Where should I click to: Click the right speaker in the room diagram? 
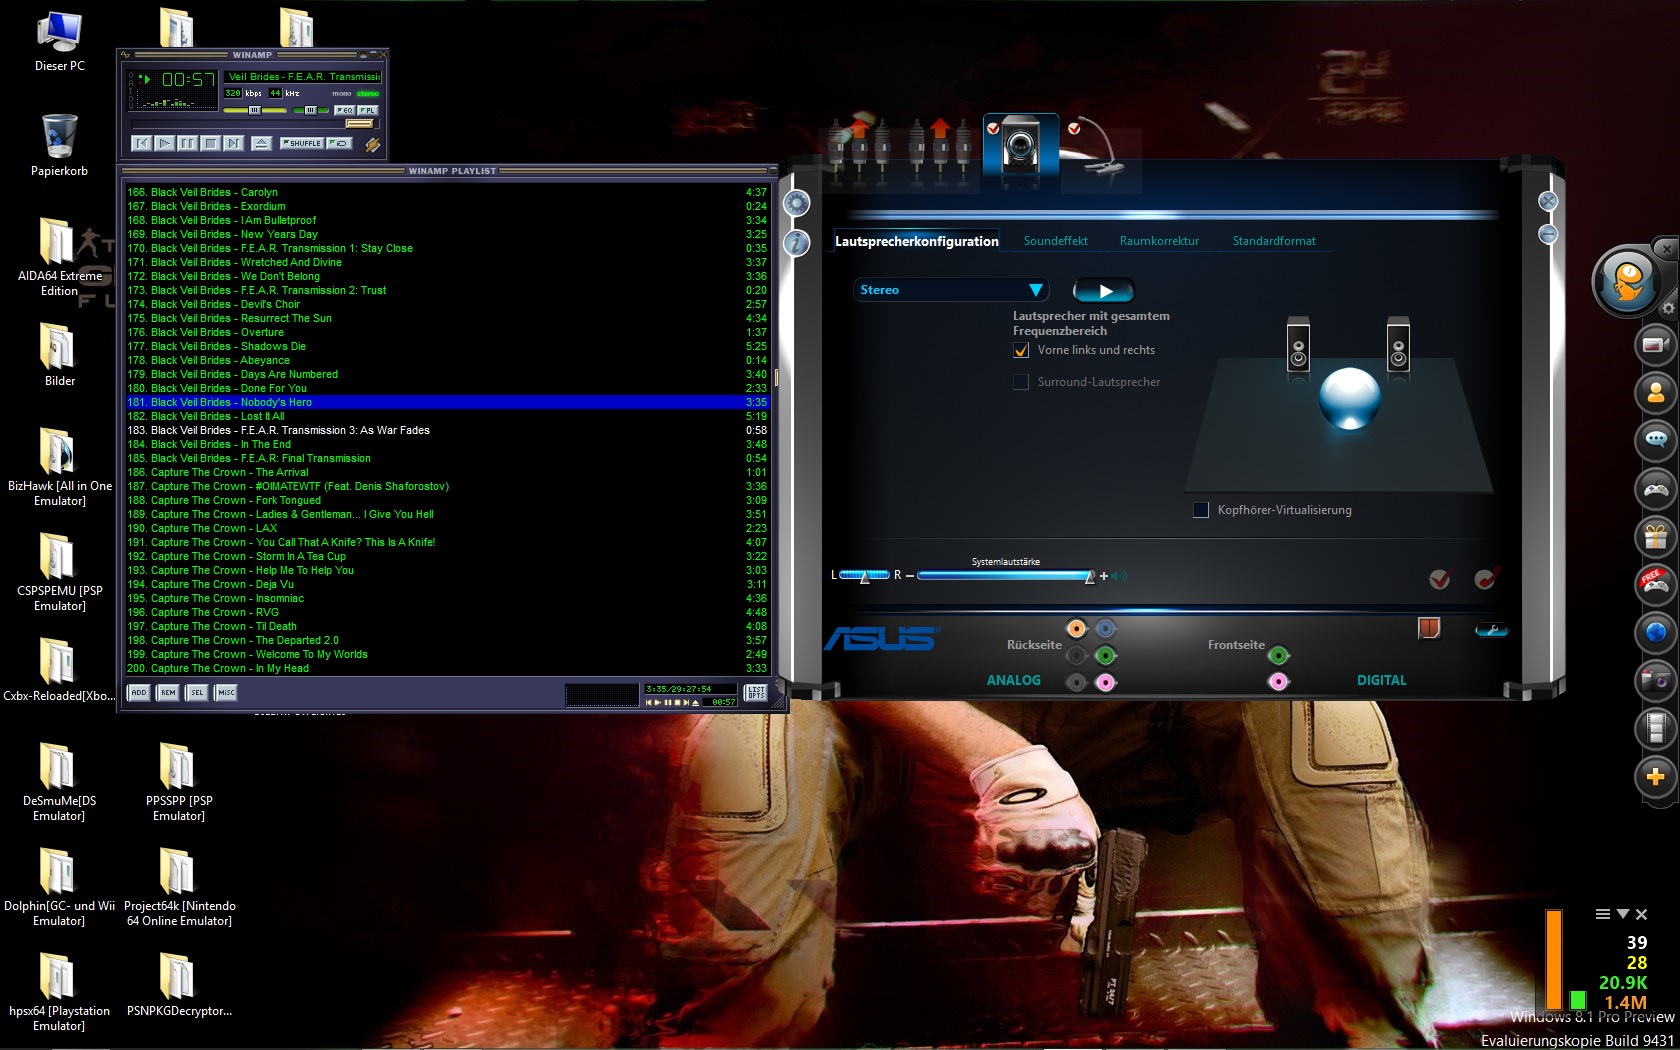[x=1398, y=345]
